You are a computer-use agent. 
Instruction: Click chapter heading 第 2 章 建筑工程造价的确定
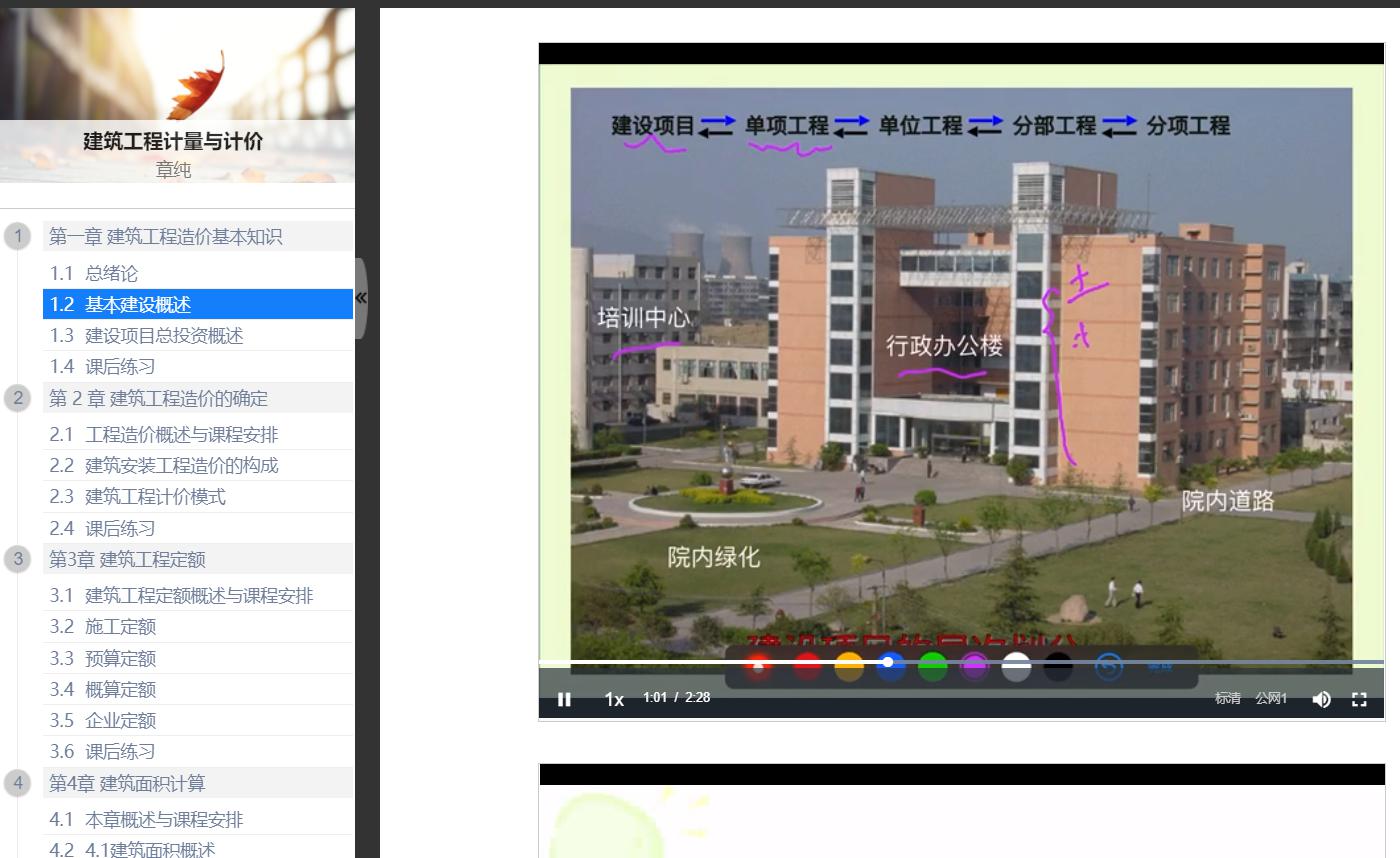click(198, 398)
